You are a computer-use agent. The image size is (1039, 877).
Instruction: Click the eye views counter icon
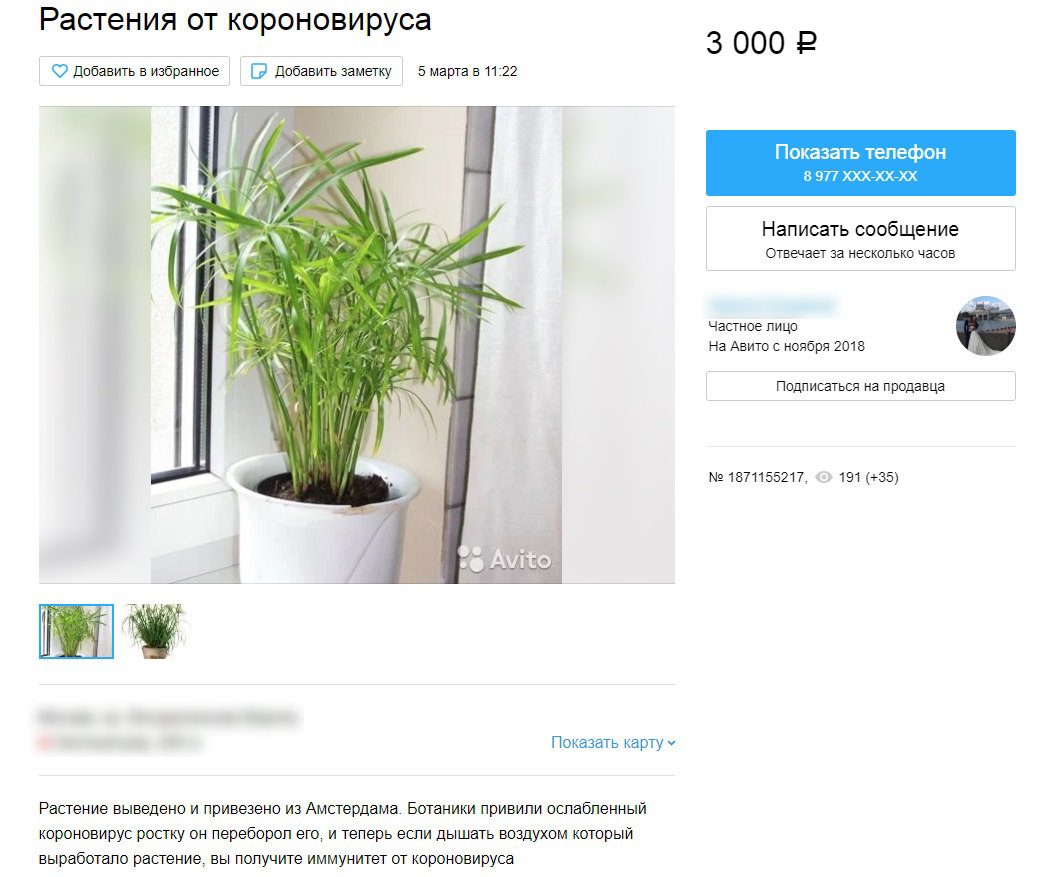(824, 477)
